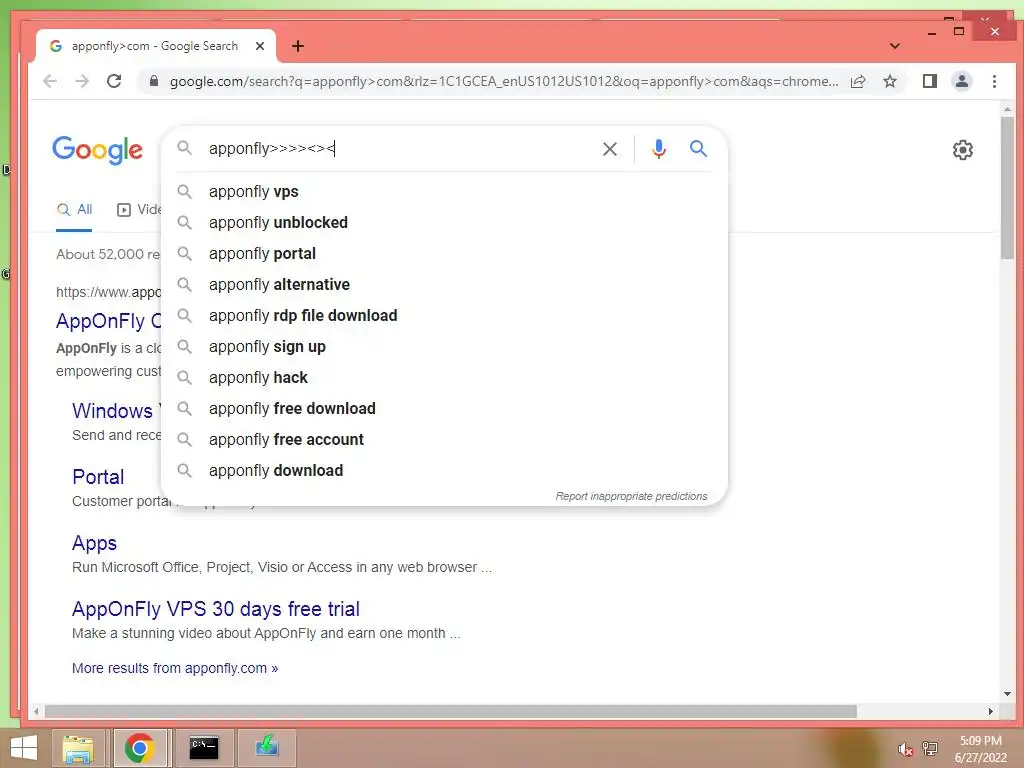
Task: Switch to the Videos results tab
Action: pos(139,210)
